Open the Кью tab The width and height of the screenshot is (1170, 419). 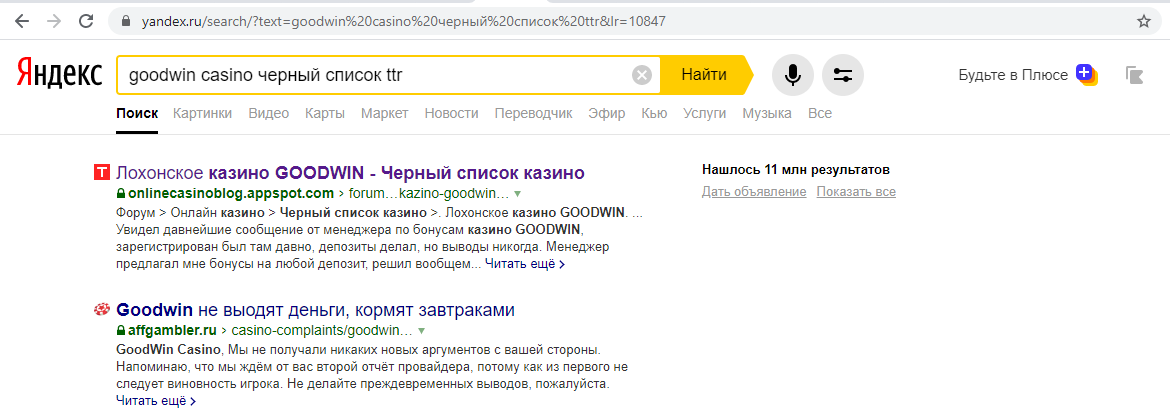coord(654,113)
